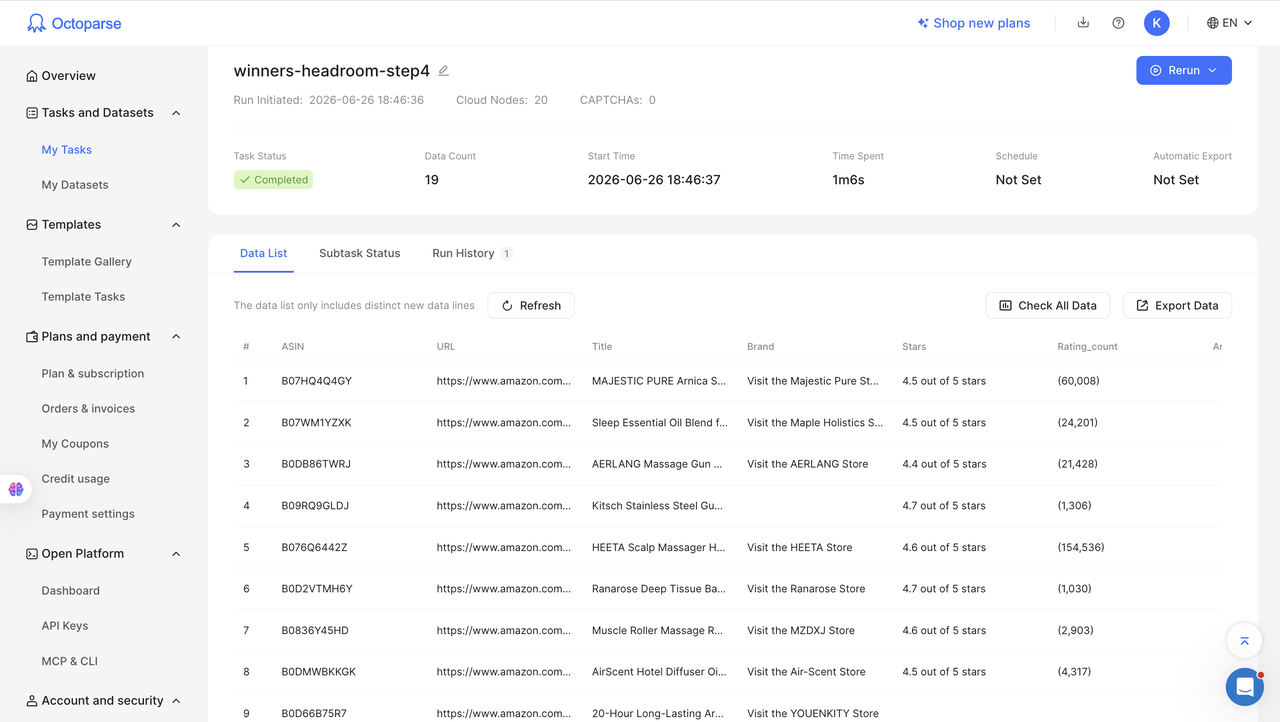Open Template Gallery
The image size is (1280, 722).
(87, 262)
